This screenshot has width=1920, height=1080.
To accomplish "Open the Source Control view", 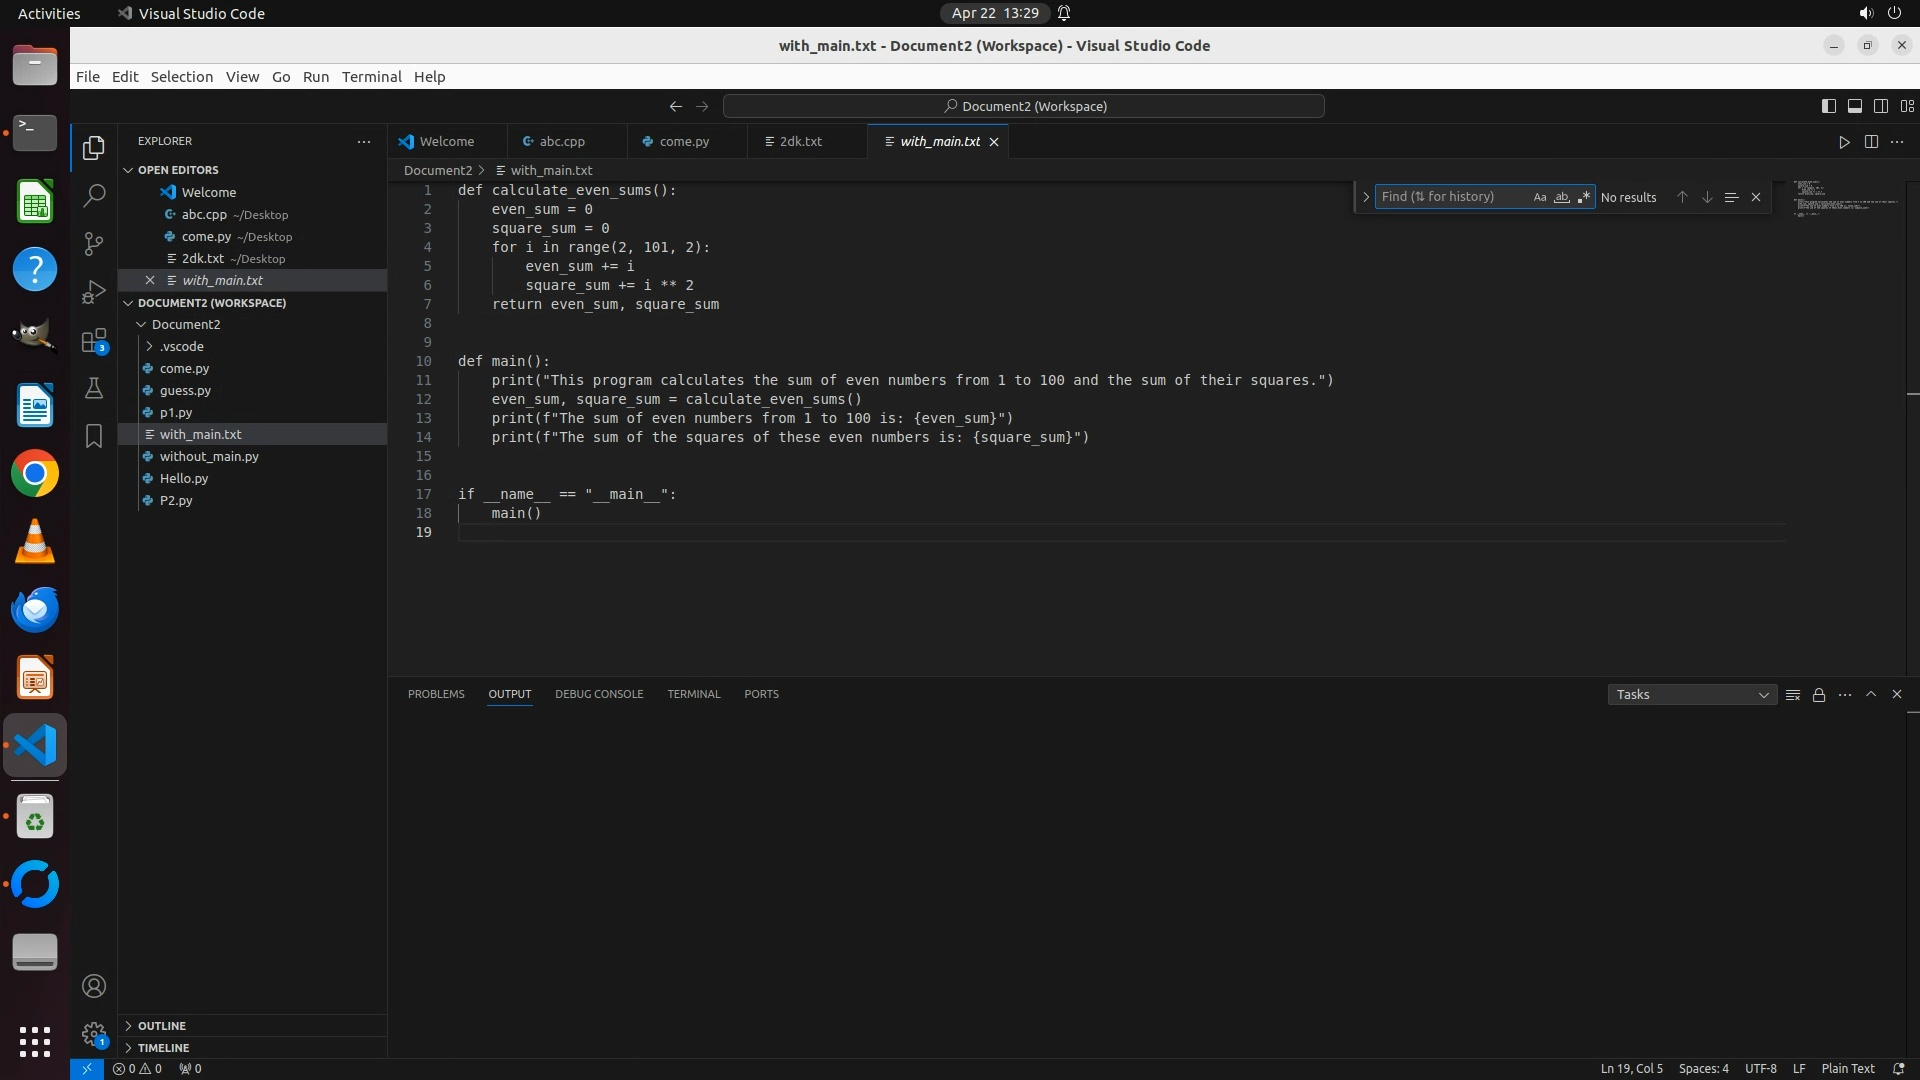I will point(94,244).
